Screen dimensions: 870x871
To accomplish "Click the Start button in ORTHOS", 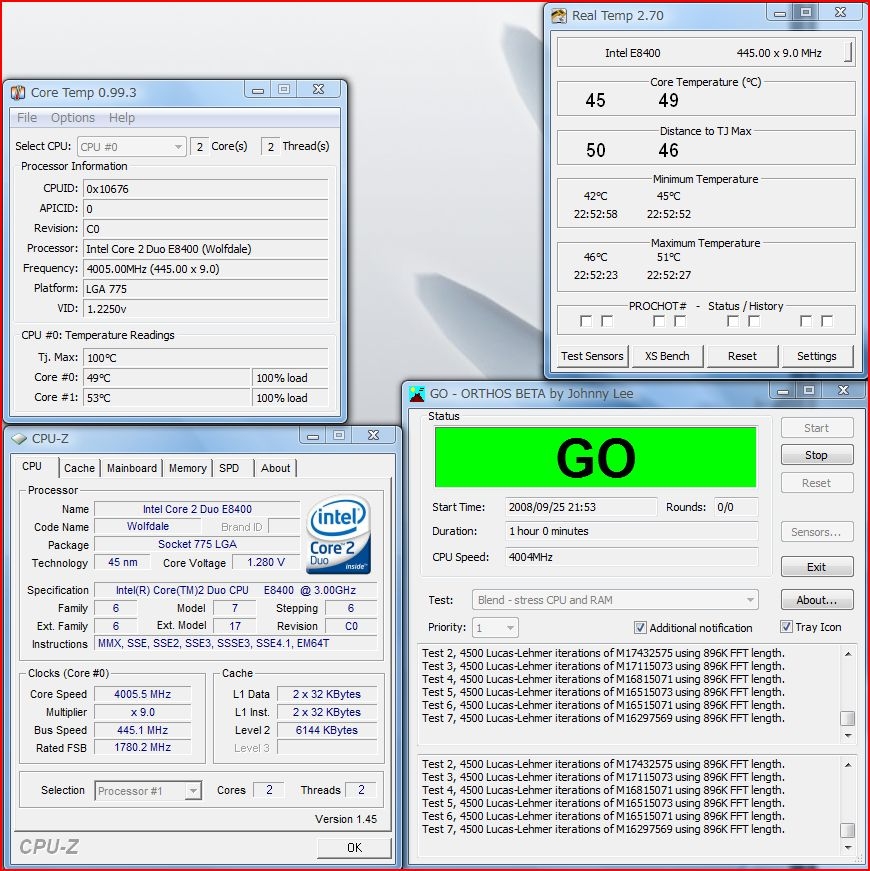I will [817, 428].
